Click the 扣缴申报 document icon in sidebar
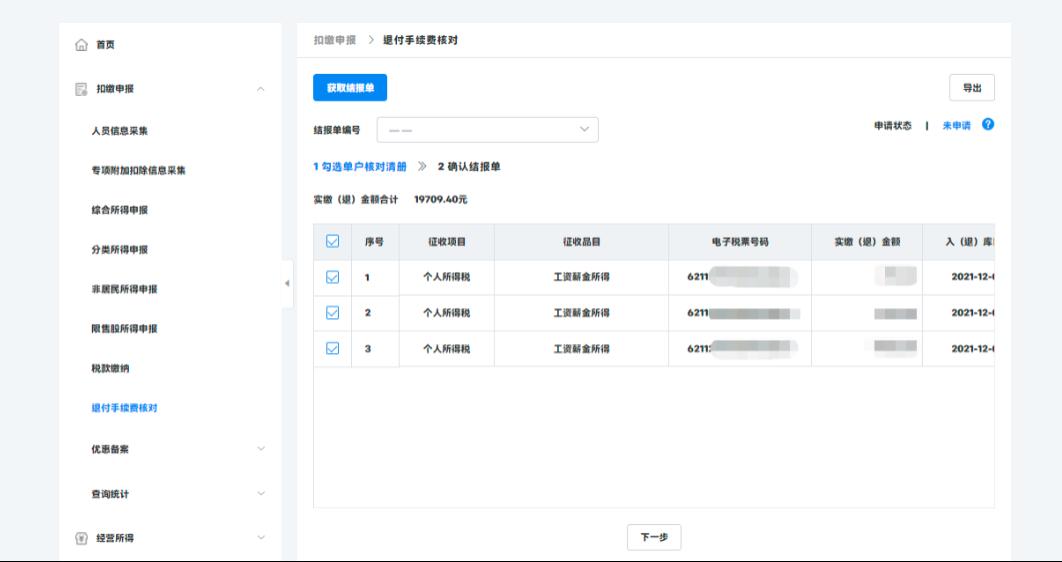This screenshot has height=562, width=1062. [x=82, y=89]
